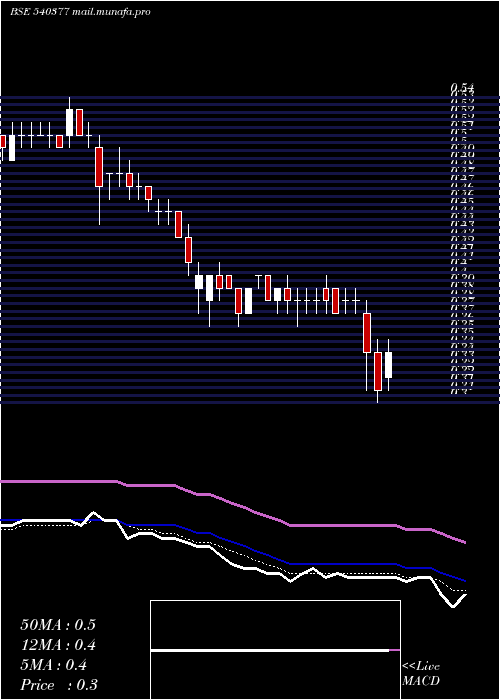The width and height of the screenshot is (500, 700).
Task: Click the "50MA : 0.5" reading
Action: coord(58,625)
